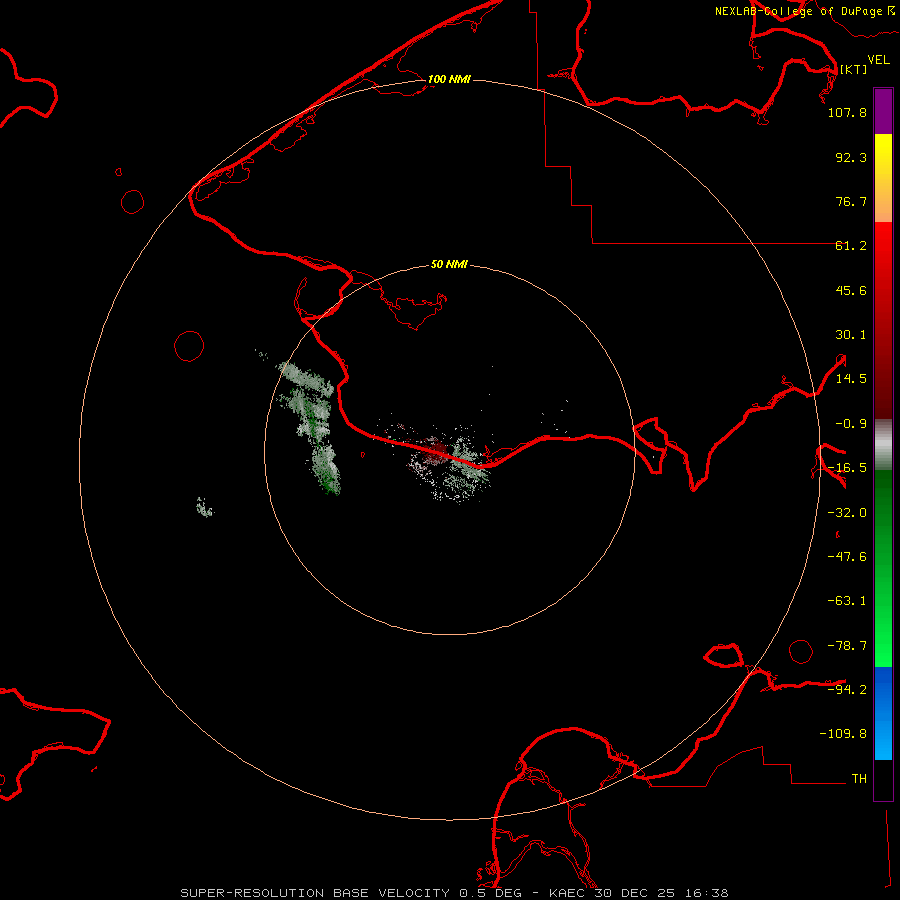This screenshot has width=900, height=900.
Task: Click the 107.8 legend value
Action: pyautogui.click(x=847, y=112)
